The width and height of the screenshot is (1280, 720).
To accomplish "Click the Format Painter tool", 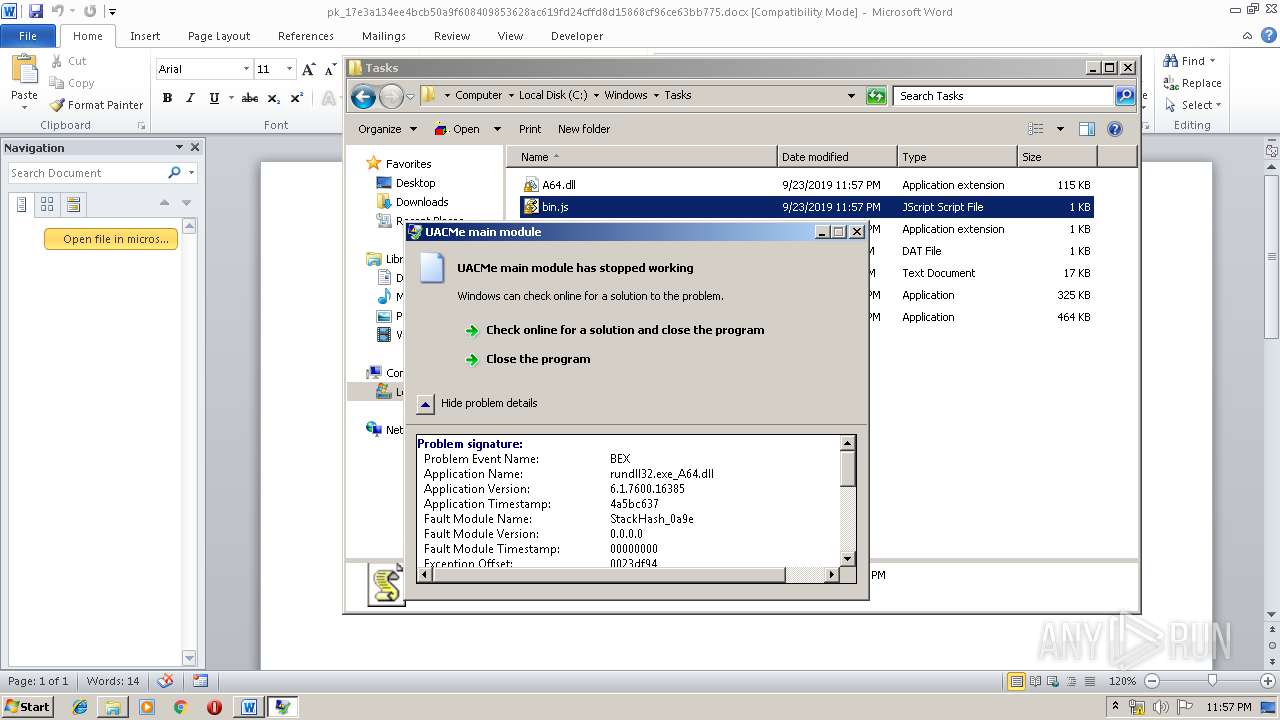I will click(x=97, y=105).
